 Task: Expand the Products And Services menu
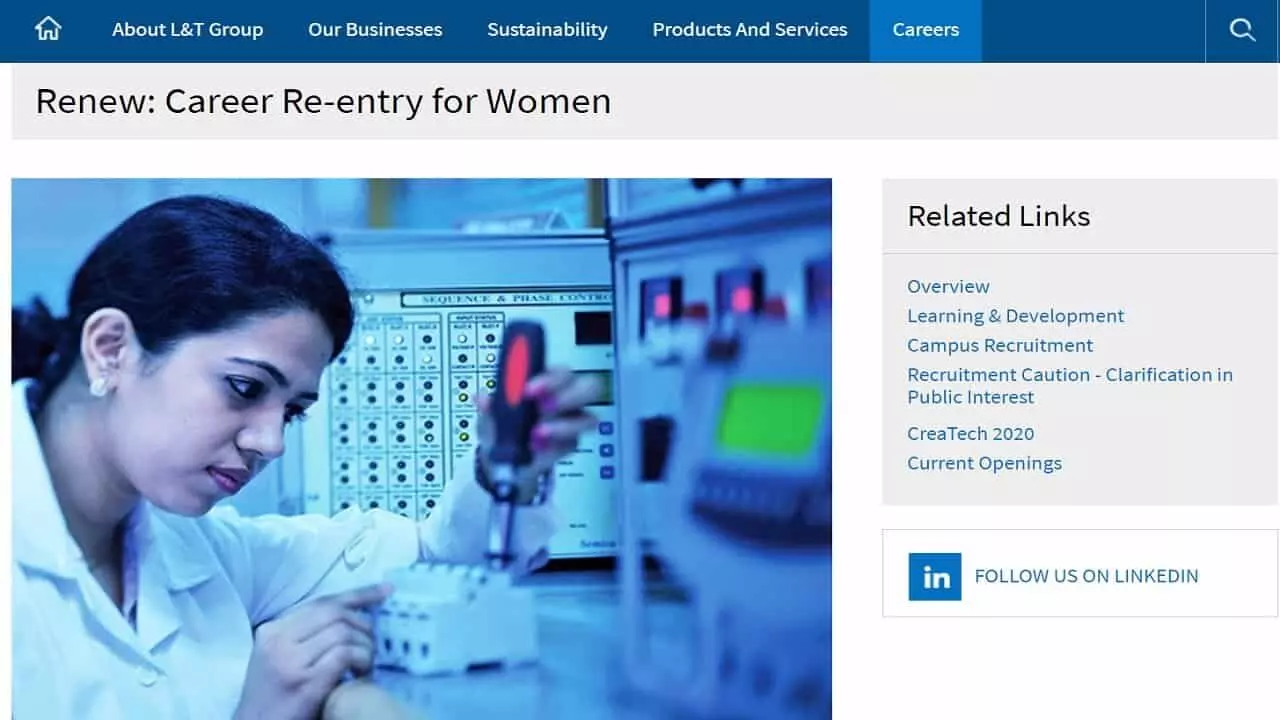749,30
